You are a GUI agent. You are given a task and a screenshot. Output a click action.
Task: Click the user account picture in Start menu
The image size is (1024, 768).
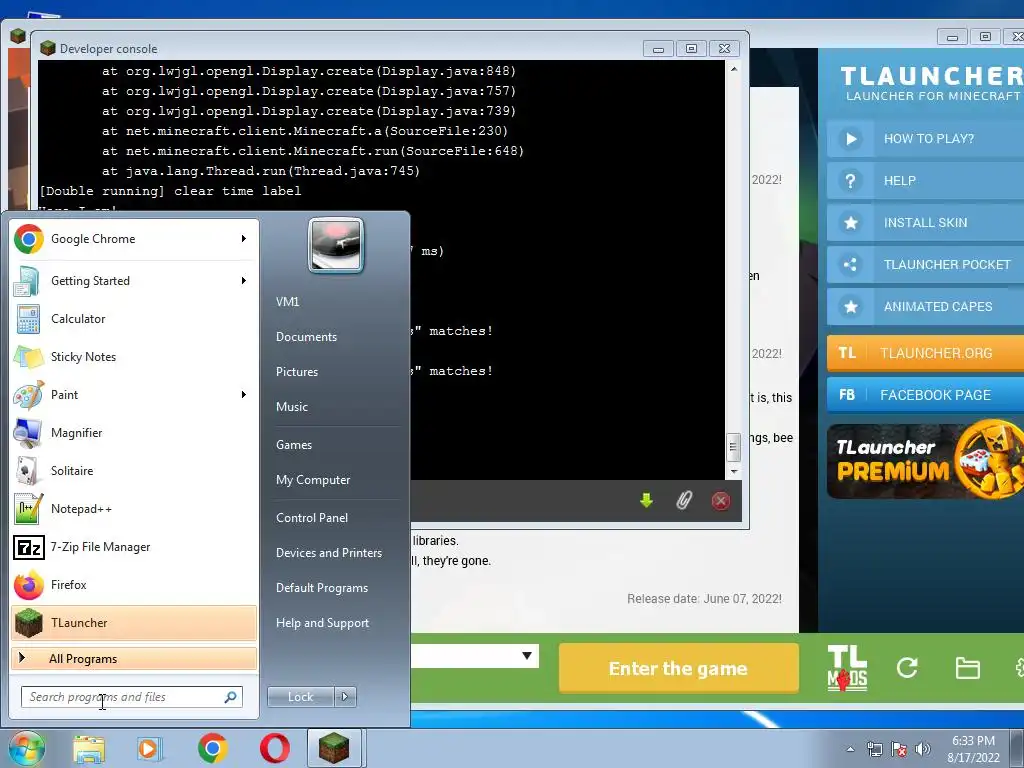(x=336, y=245)
